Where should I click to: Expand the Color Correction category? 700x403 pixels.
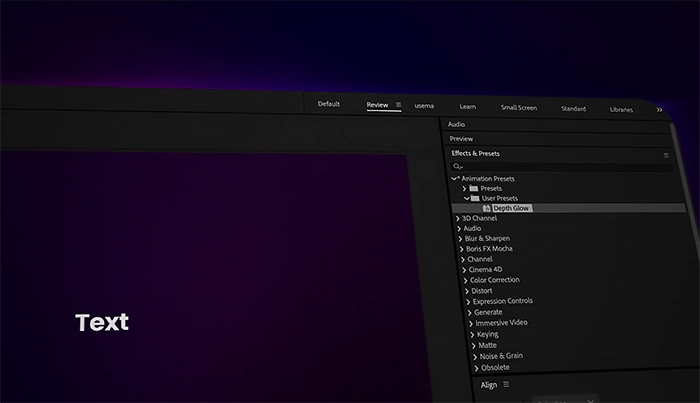point(466,280)
